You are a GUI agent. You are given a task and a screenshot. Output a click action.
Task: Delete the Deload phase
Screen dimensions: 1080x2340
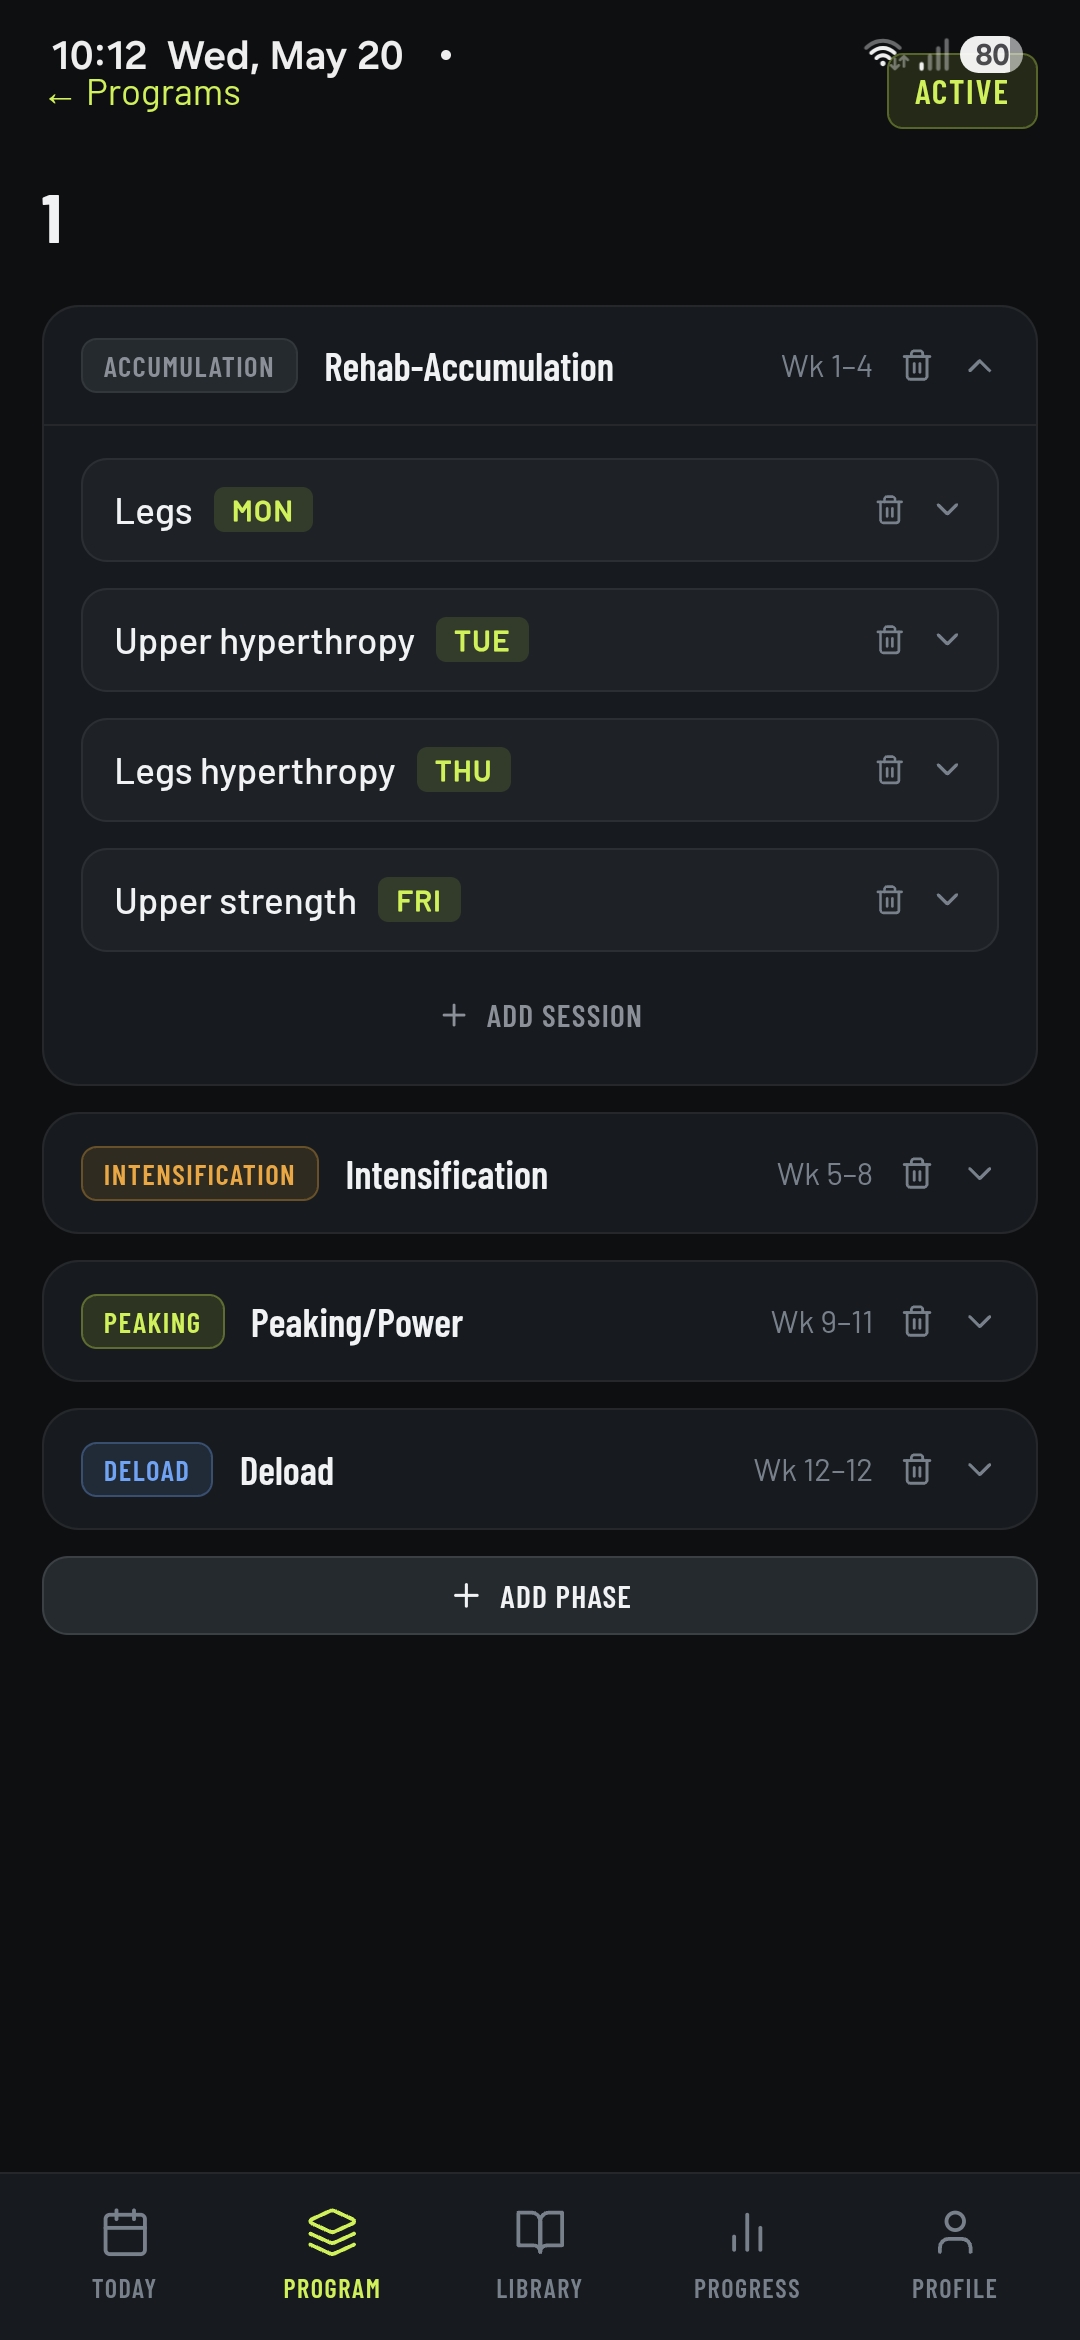click(x=917, y=1469)
